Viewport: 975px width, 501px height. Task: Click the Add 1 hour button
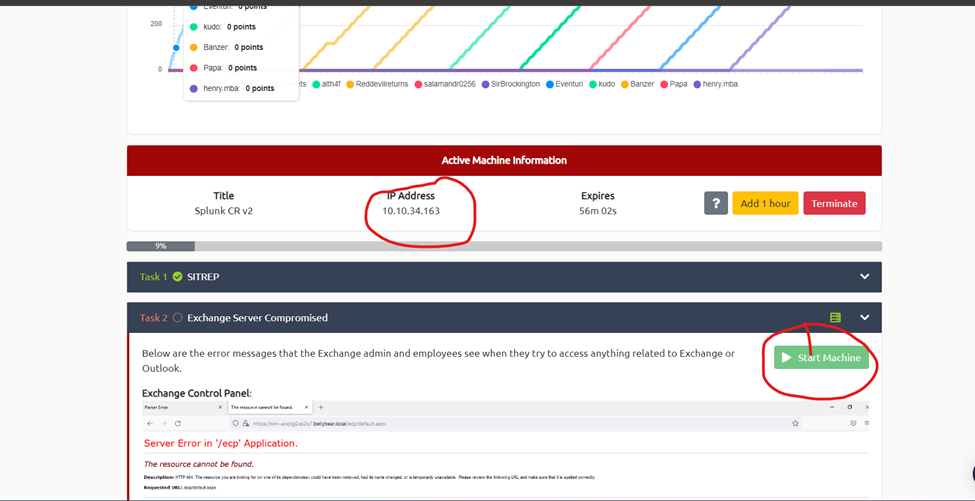pyautogui.click(x=765, y=203)
